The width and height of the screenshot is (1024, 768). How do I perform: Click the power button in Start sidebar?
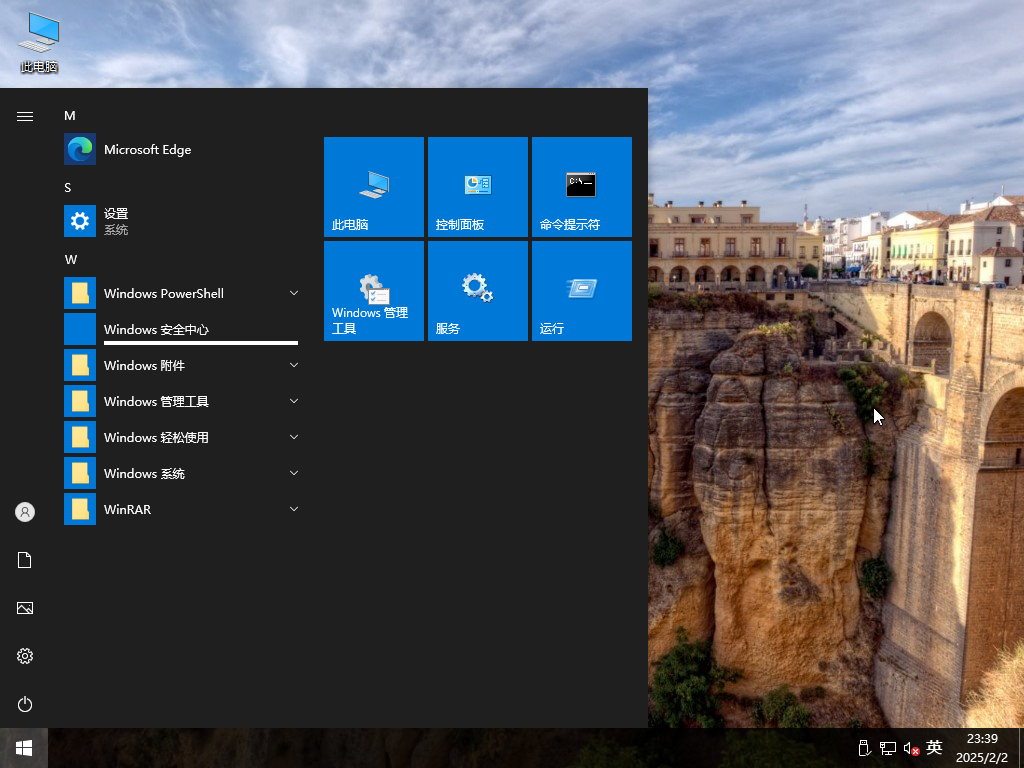[25, 704]
